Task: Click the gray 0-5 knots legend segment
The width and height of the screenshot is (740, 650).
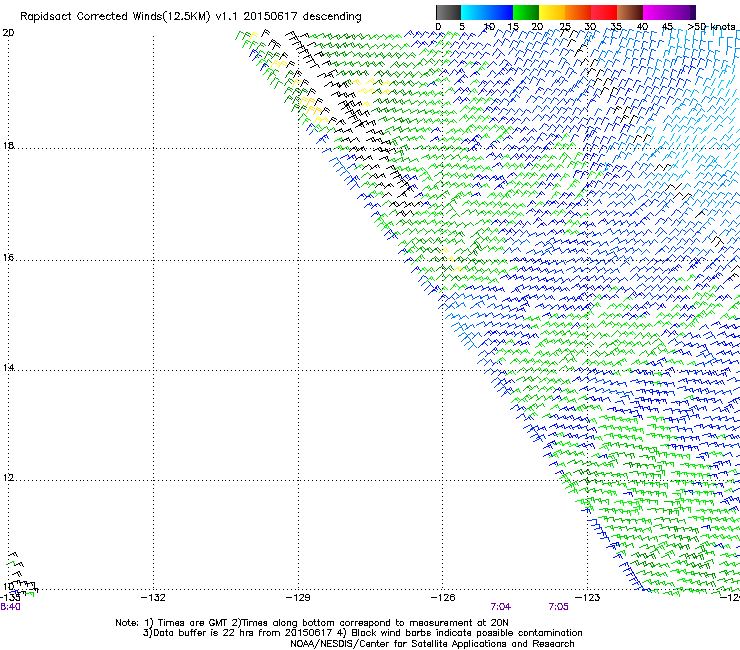Action: (x=448, y=12)
